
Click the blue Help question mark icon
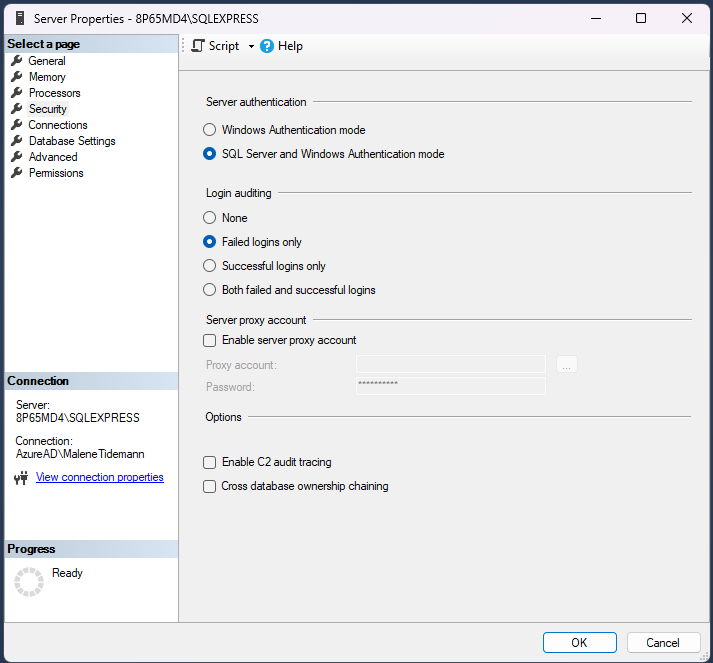tap(267, 46)
